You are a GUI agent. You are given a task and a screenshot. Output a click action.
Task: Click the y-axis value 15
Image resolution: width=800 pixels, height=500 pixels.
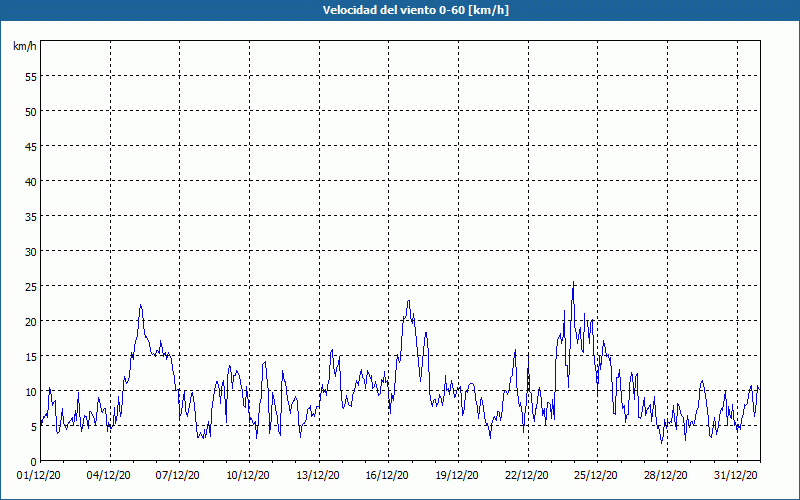click(31, 357)
